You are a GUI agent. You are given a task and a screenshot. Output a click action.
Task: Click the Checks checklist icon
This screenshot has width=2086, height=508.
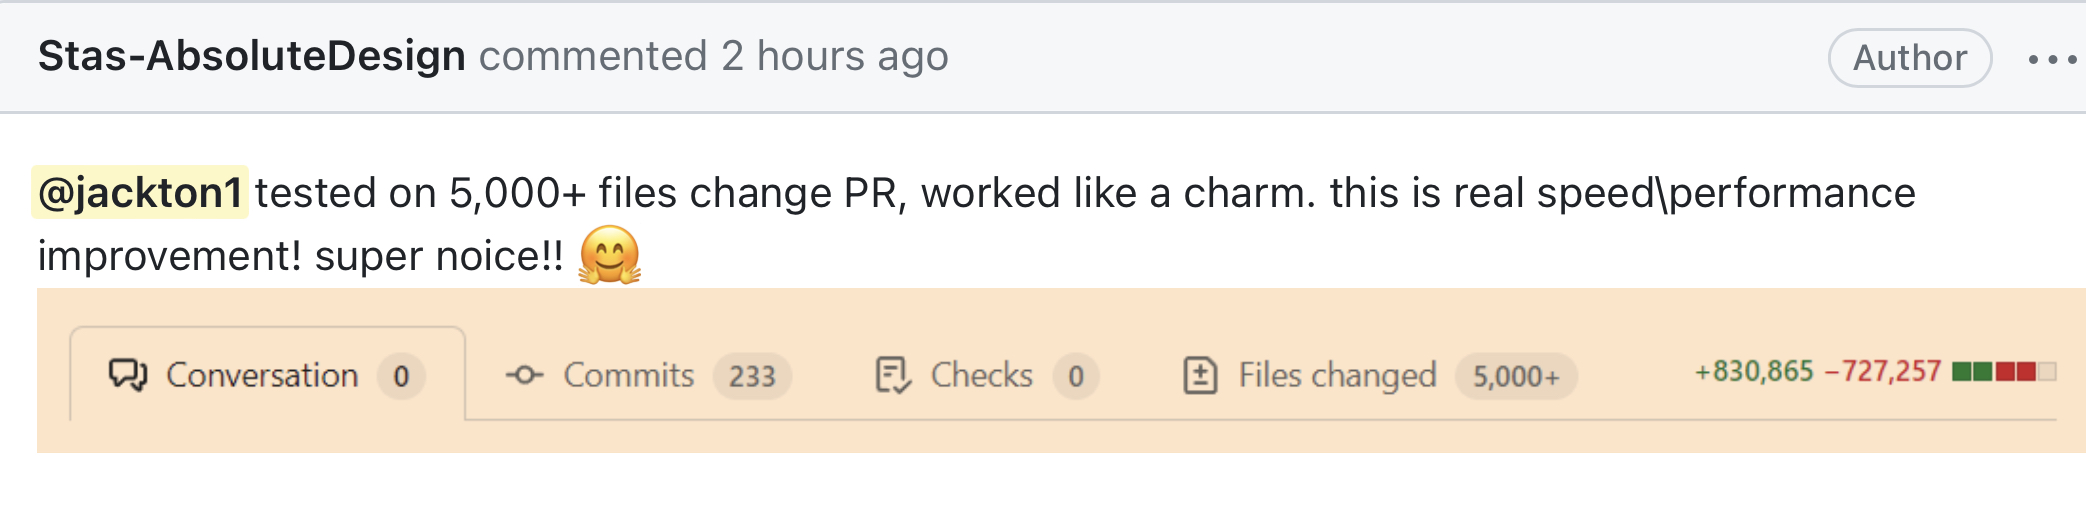click(892, 375)
